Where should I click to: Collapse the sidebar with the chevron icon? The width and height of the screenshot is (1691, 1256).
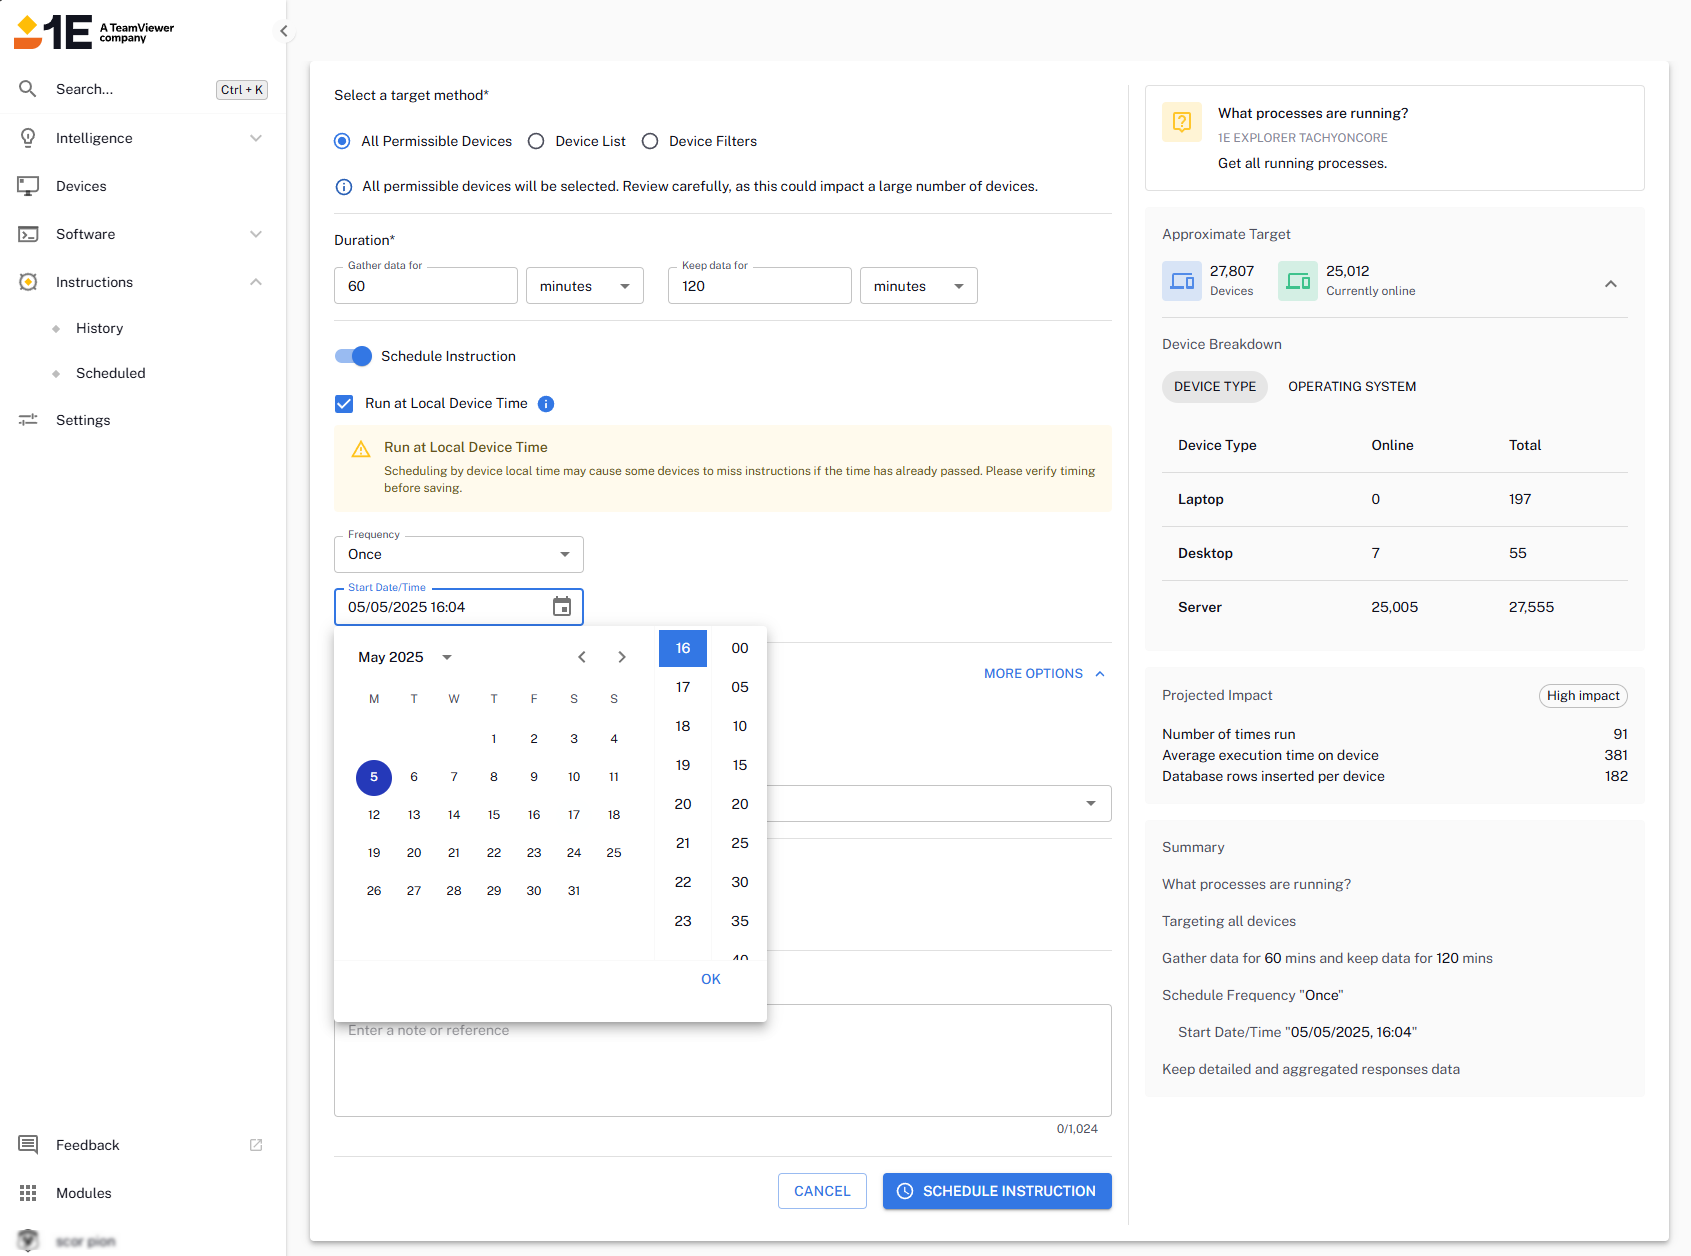point(284,31)
